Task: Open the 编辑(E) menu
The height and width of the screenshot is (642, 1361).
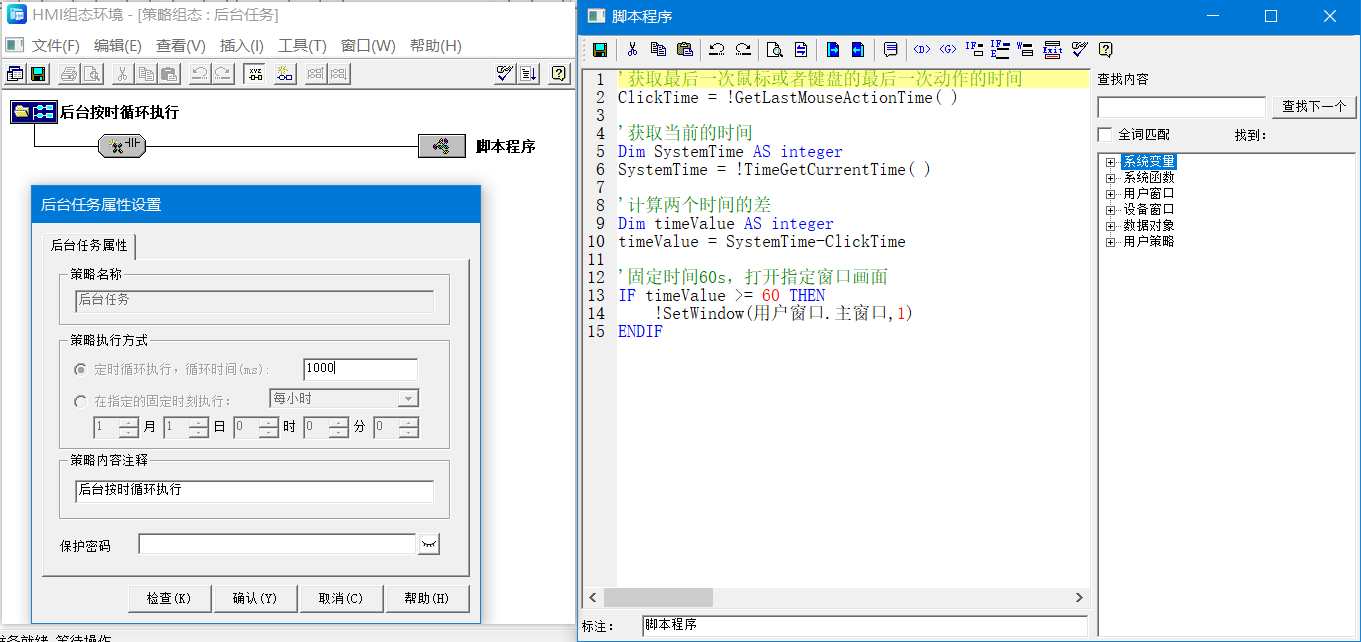Action: pyautogui.click(x=118, y=46)
